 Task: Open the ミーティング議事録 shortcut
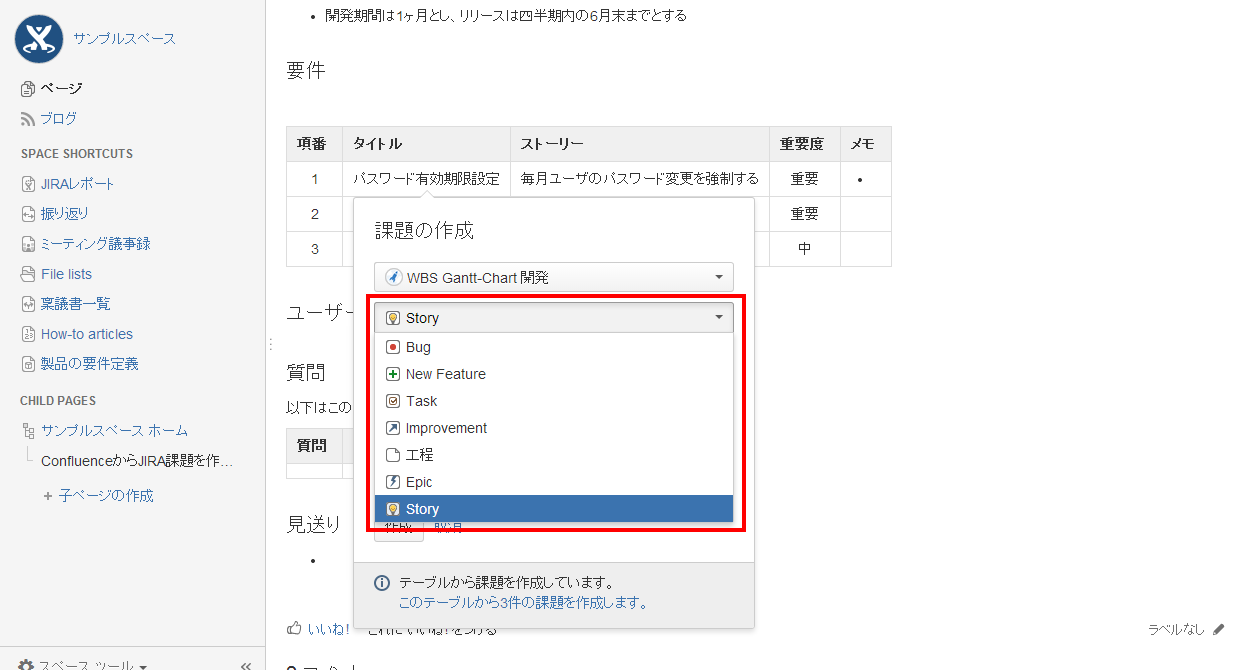click(96, 244)
